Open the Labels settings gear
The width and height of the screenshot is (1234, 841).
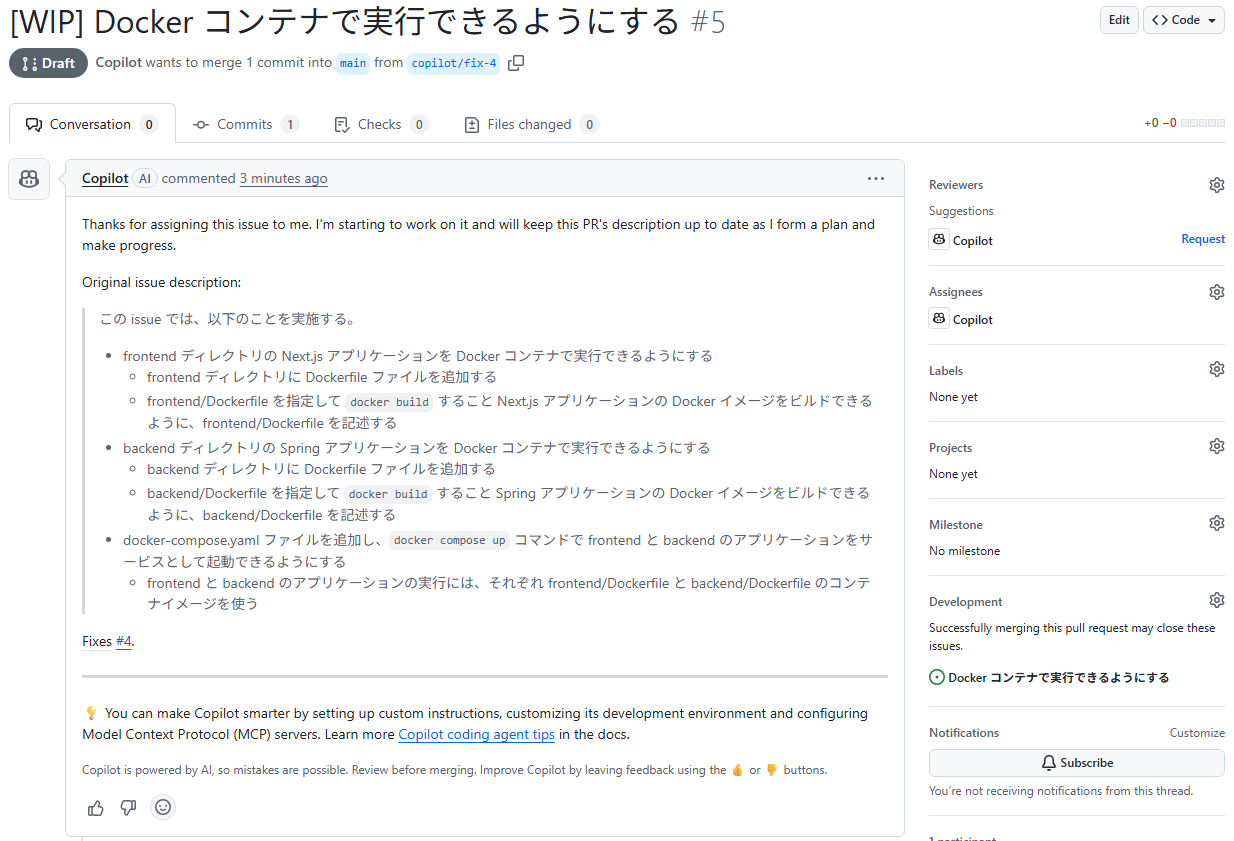point(1216,369)
